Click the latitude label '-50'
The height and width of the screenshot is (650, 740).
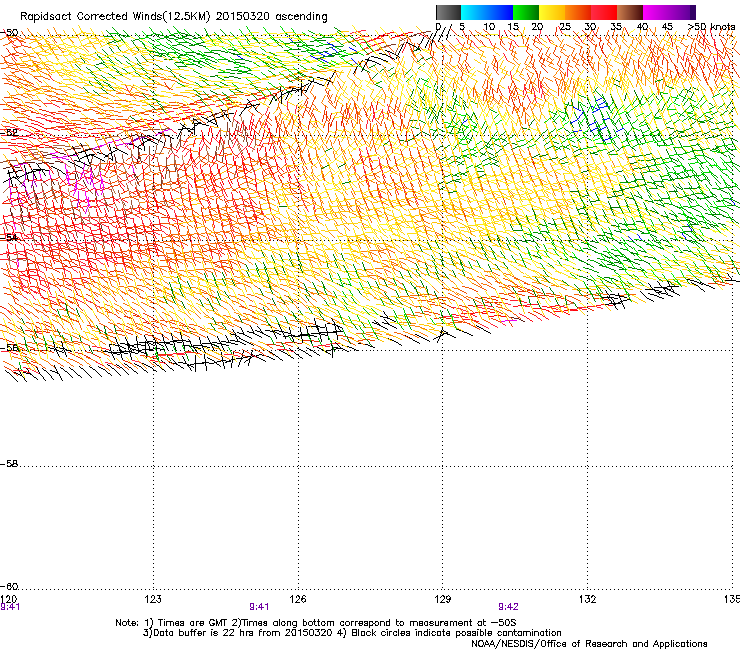tap(10, 33)
